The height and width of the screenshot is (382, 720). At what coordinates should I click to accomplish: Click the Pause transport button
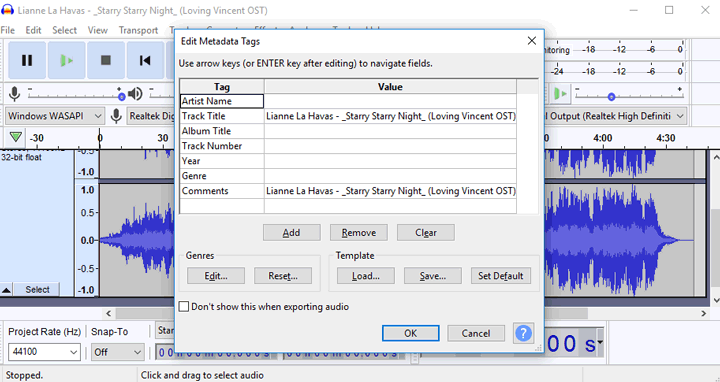coord(27,60)
